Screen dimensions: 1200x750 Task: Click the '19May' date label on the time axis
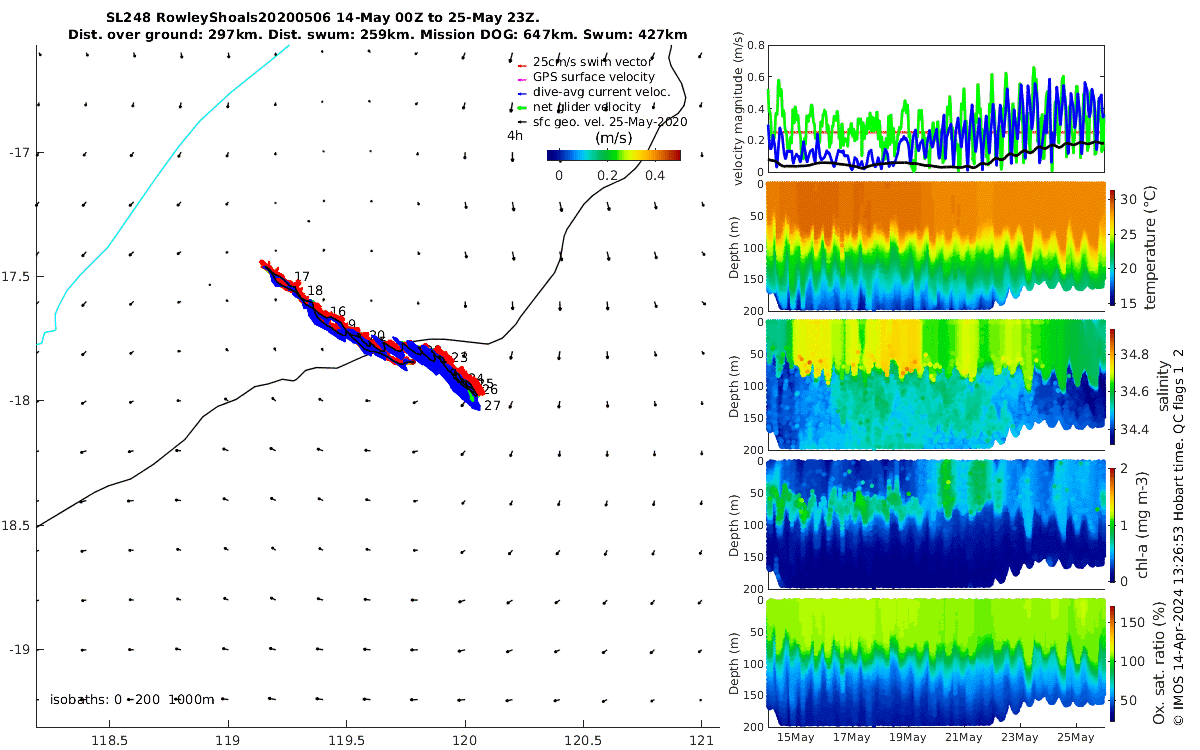click(908, 738)
